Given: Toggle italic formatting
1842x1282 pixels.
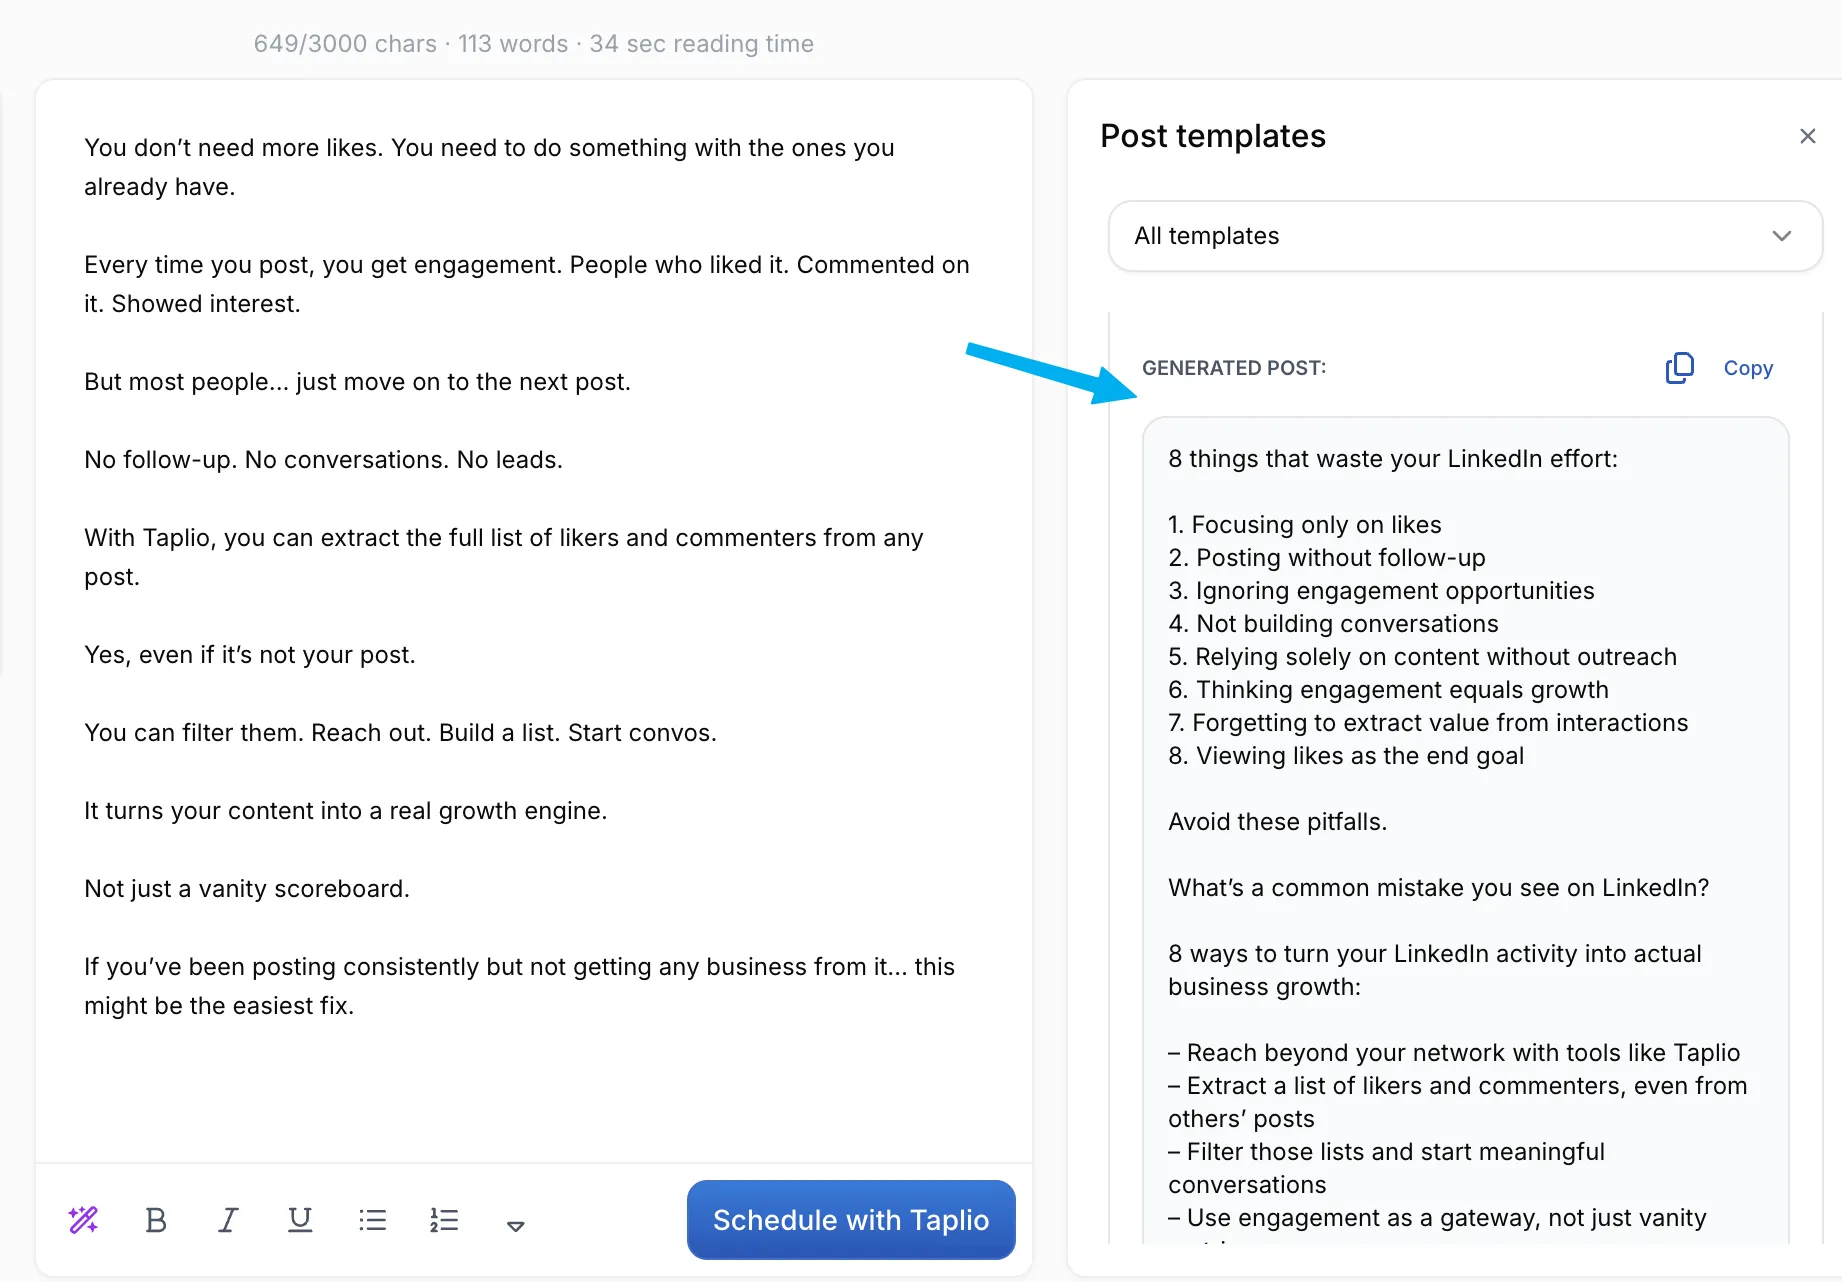Looking at the screenshot, I should tap(228, 1220).
